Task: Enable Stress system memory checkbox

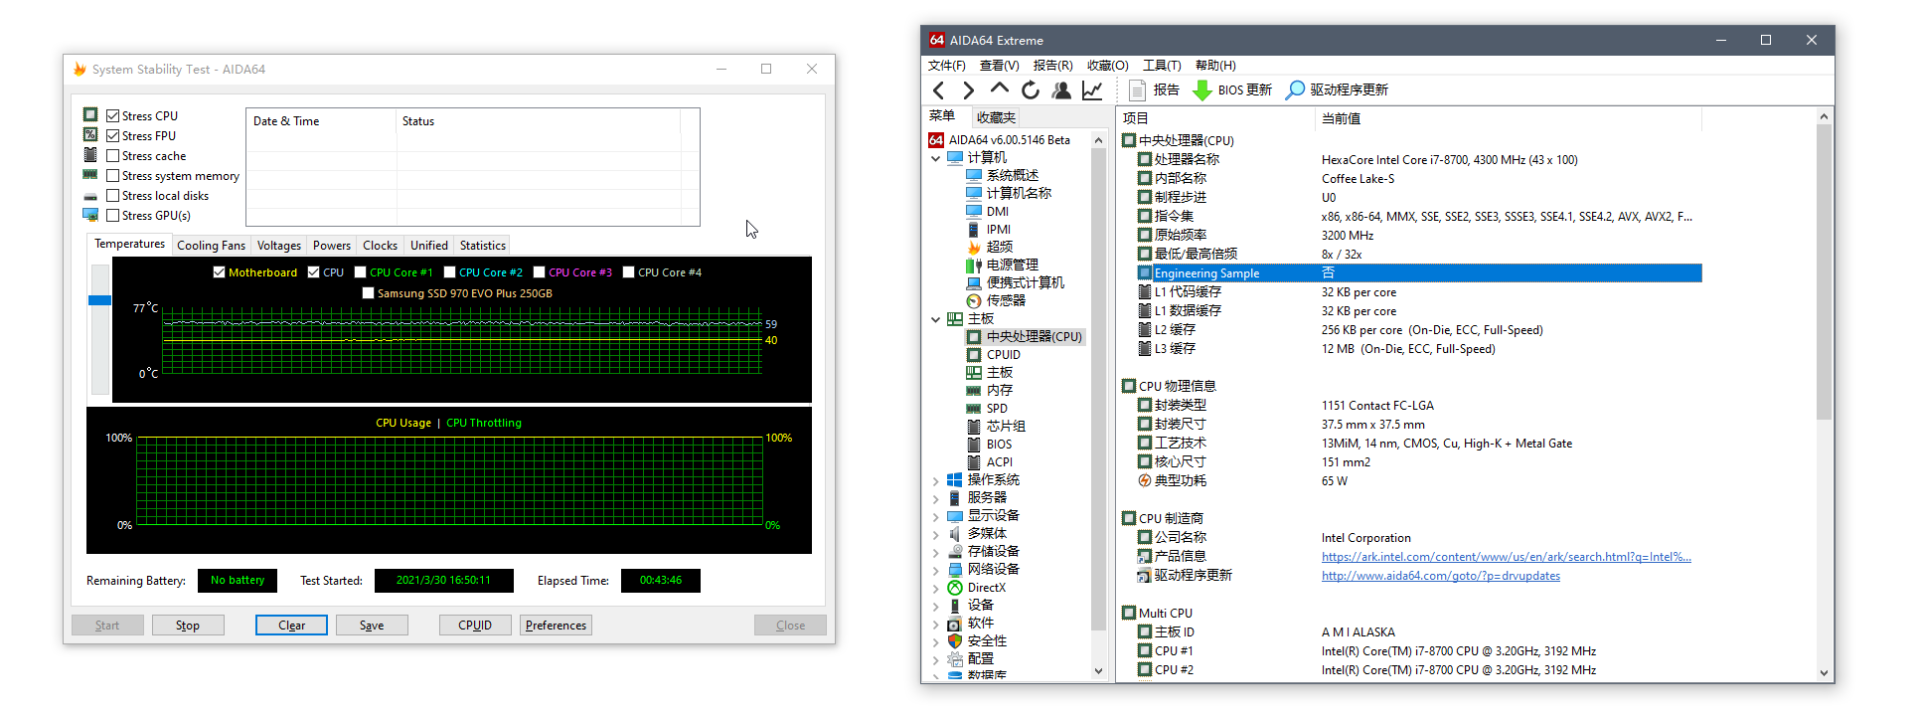Action: pyautogui.click(x=113, y=176)
